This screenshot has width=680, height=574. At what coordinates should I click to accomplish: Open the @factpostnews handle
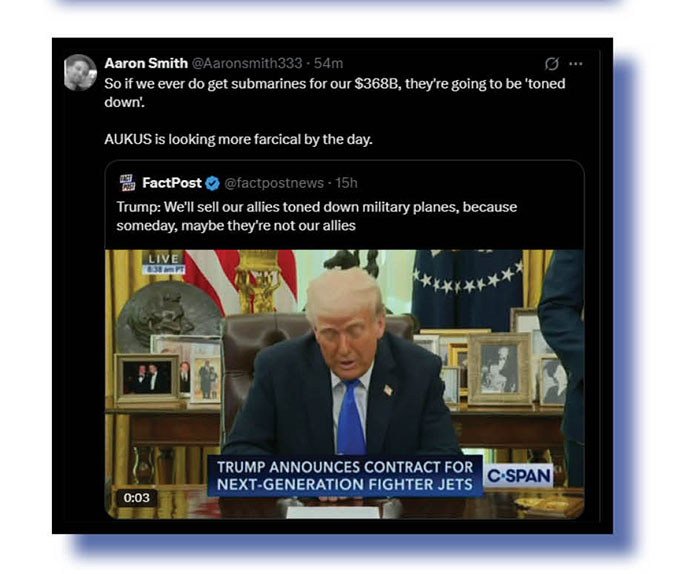point(274,183)
